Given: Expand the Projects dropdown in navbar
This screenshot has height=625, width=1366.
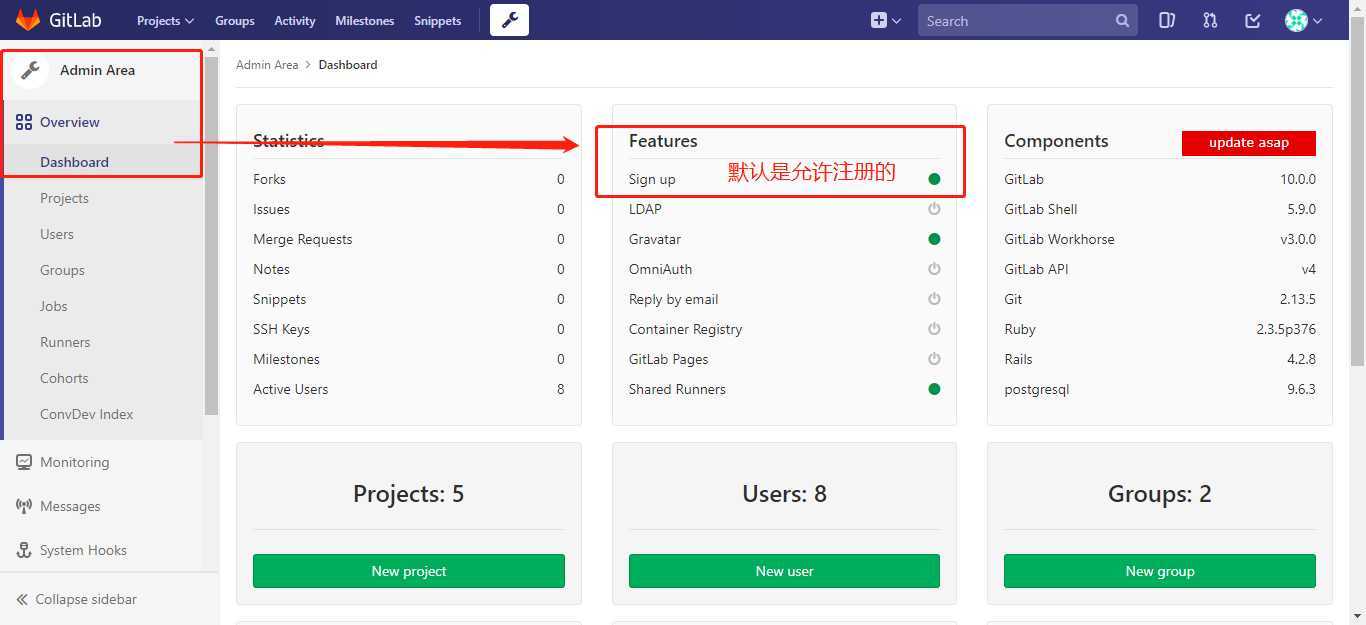Looking at the screenshot, I should (165, 20).
